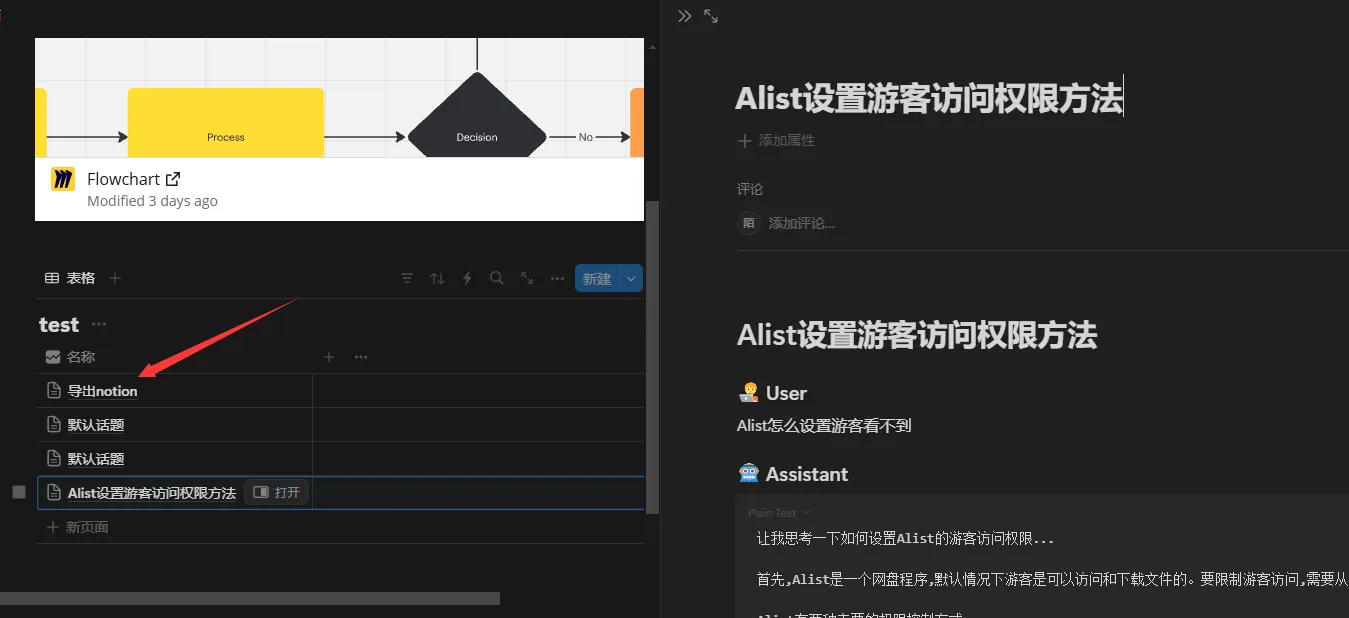
Task: Click 新页面 to add a row
Action: [x=78, y=527]
